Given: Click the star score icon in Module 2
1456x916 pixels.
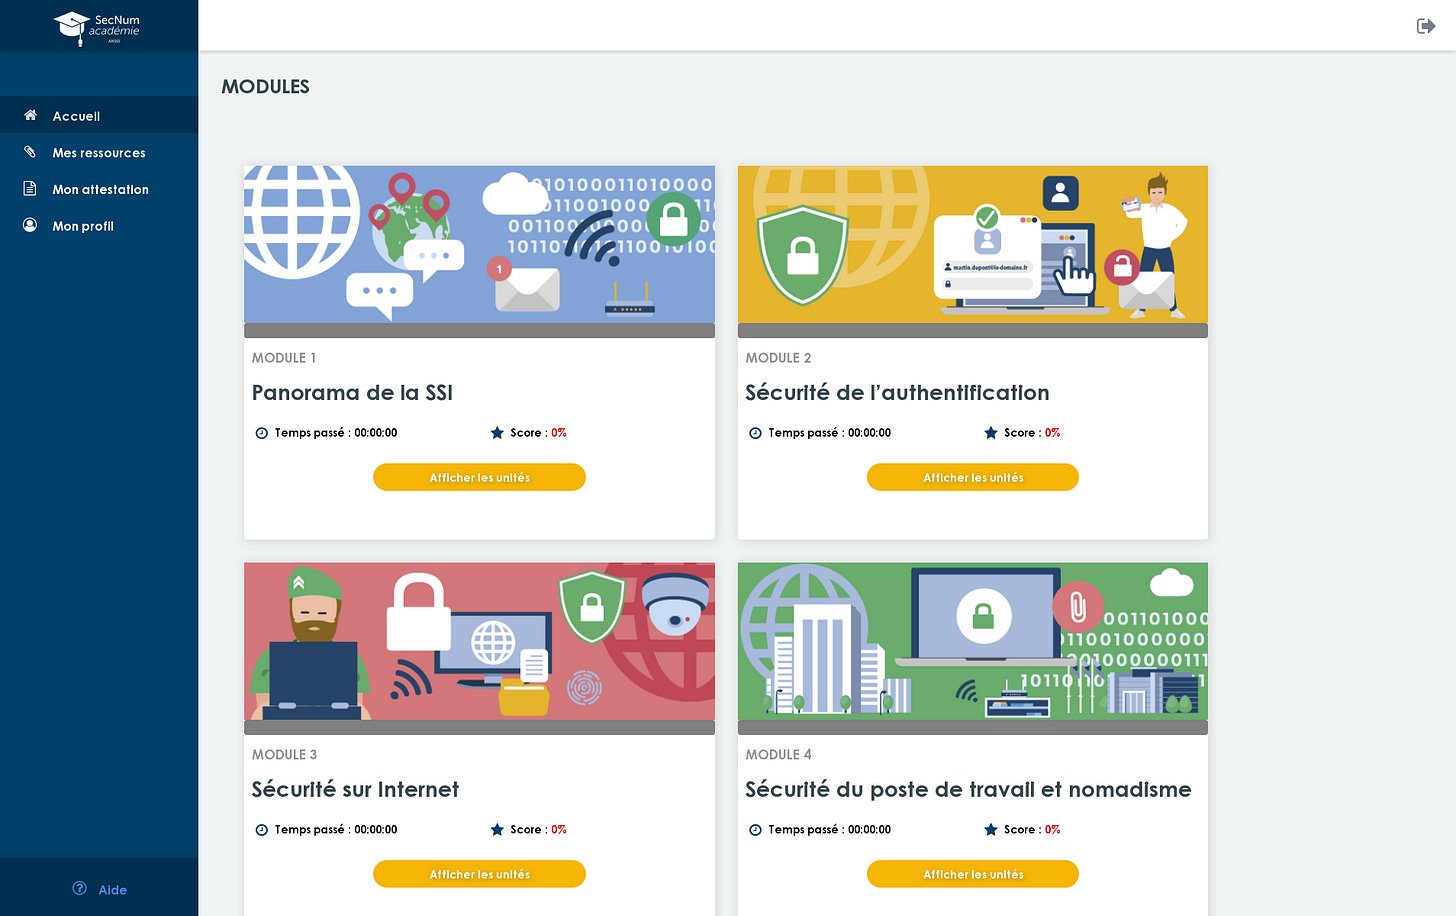Looking at the screenshot, I should [991, 433].
